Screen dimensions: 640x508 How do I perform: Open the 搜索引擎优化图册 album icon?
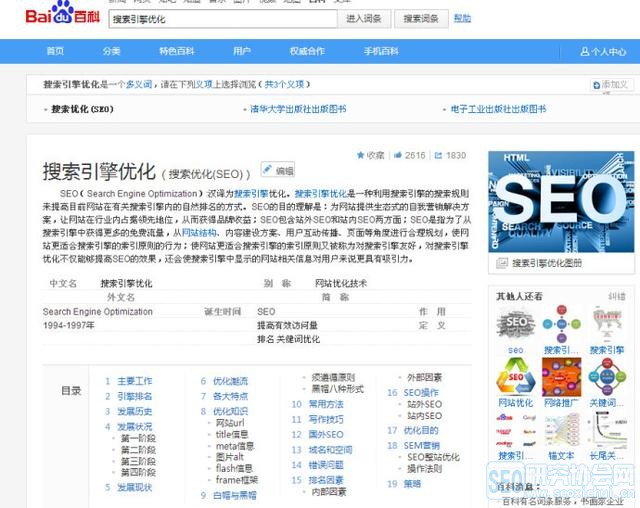[504, 264]
